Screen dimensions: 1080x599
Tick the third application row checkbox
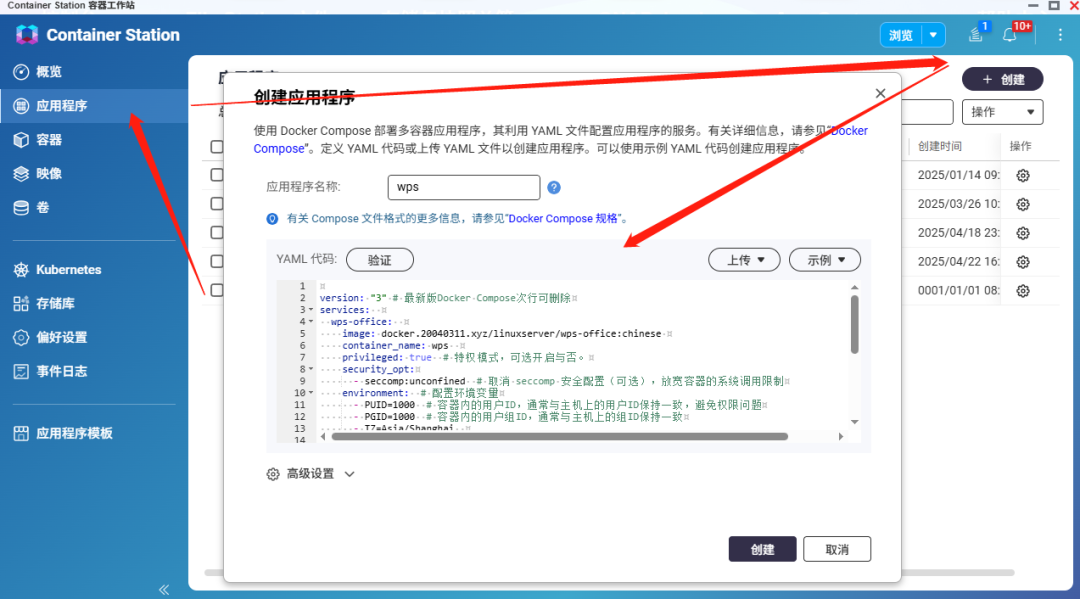click(217, 233)
